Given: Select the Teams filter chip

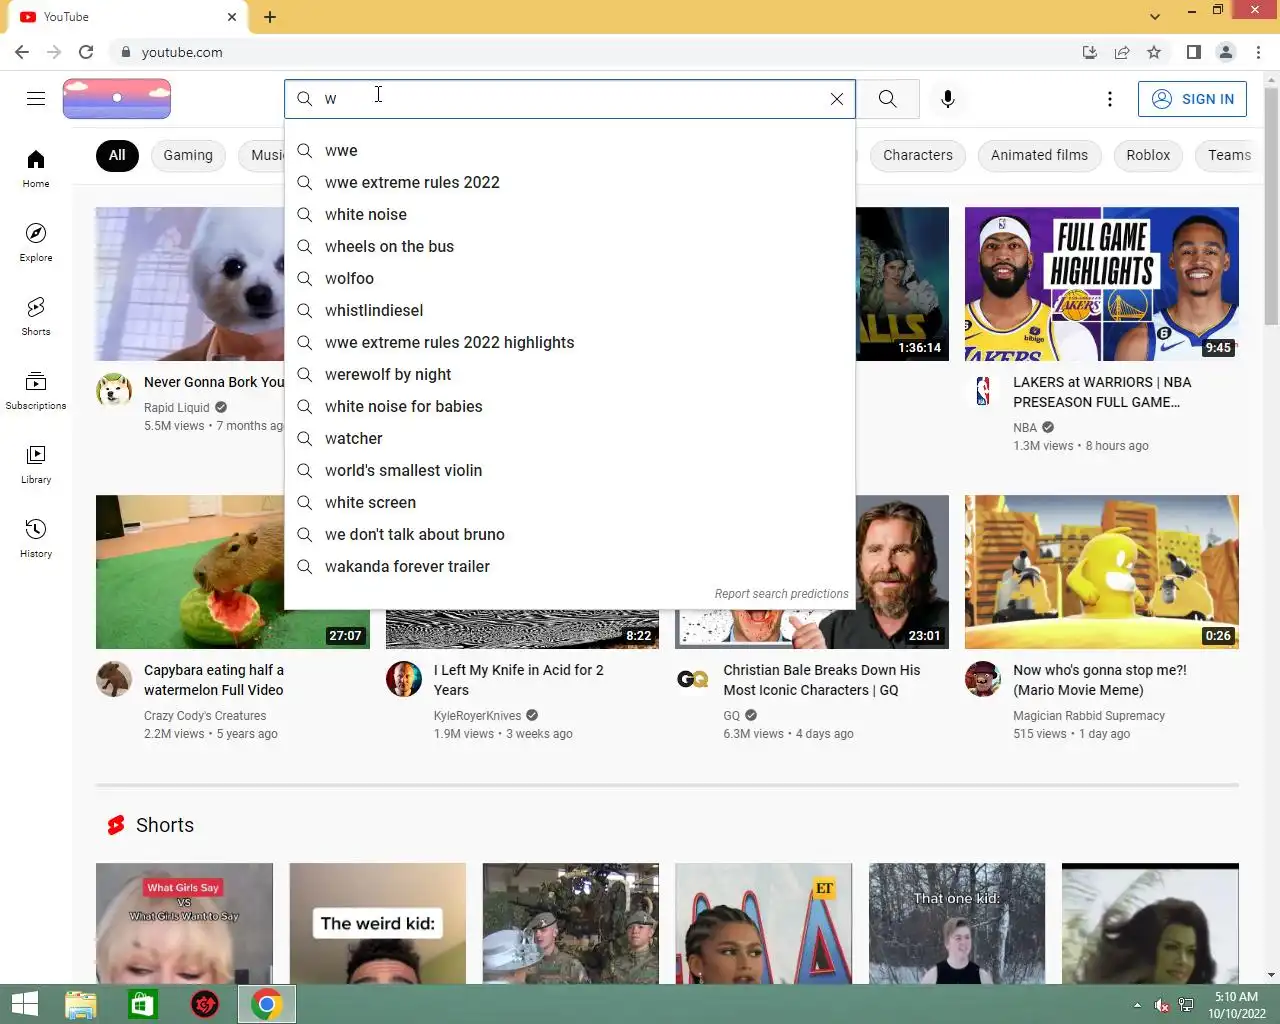Looking at the screenshot, I should coord(1229,155).
